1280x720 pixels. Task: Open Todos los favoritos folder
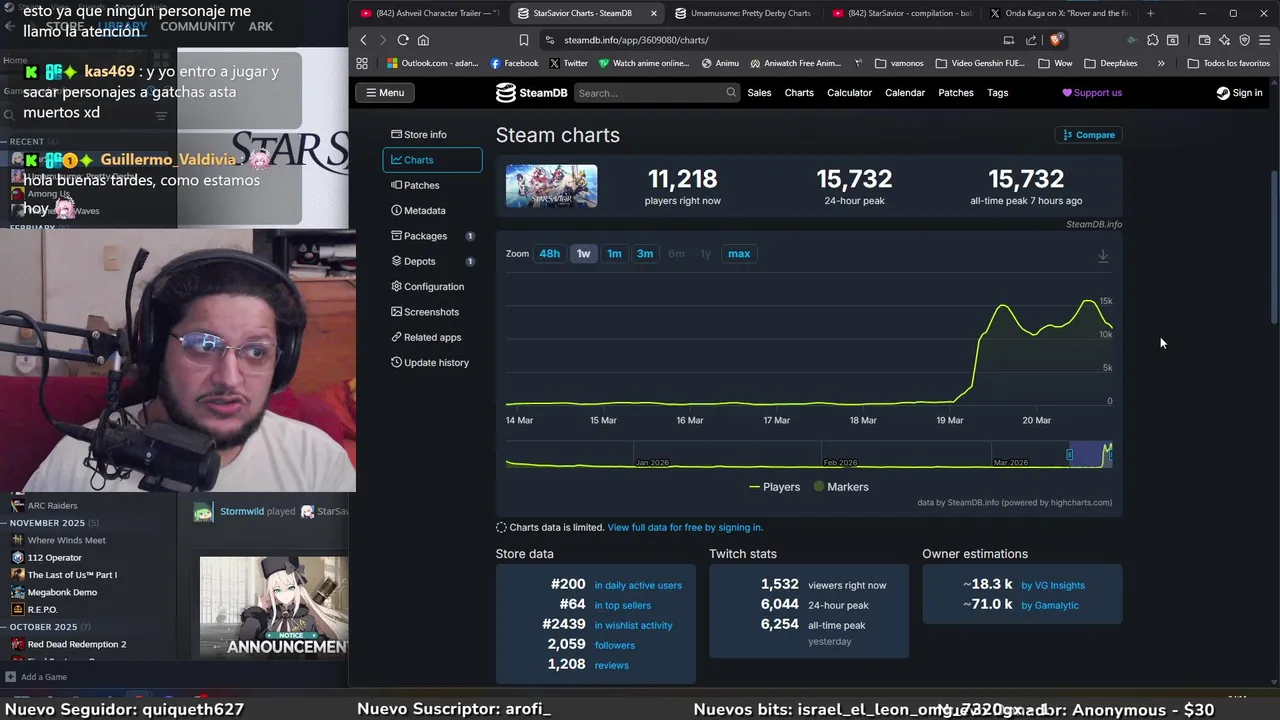tap(1229, 63)
